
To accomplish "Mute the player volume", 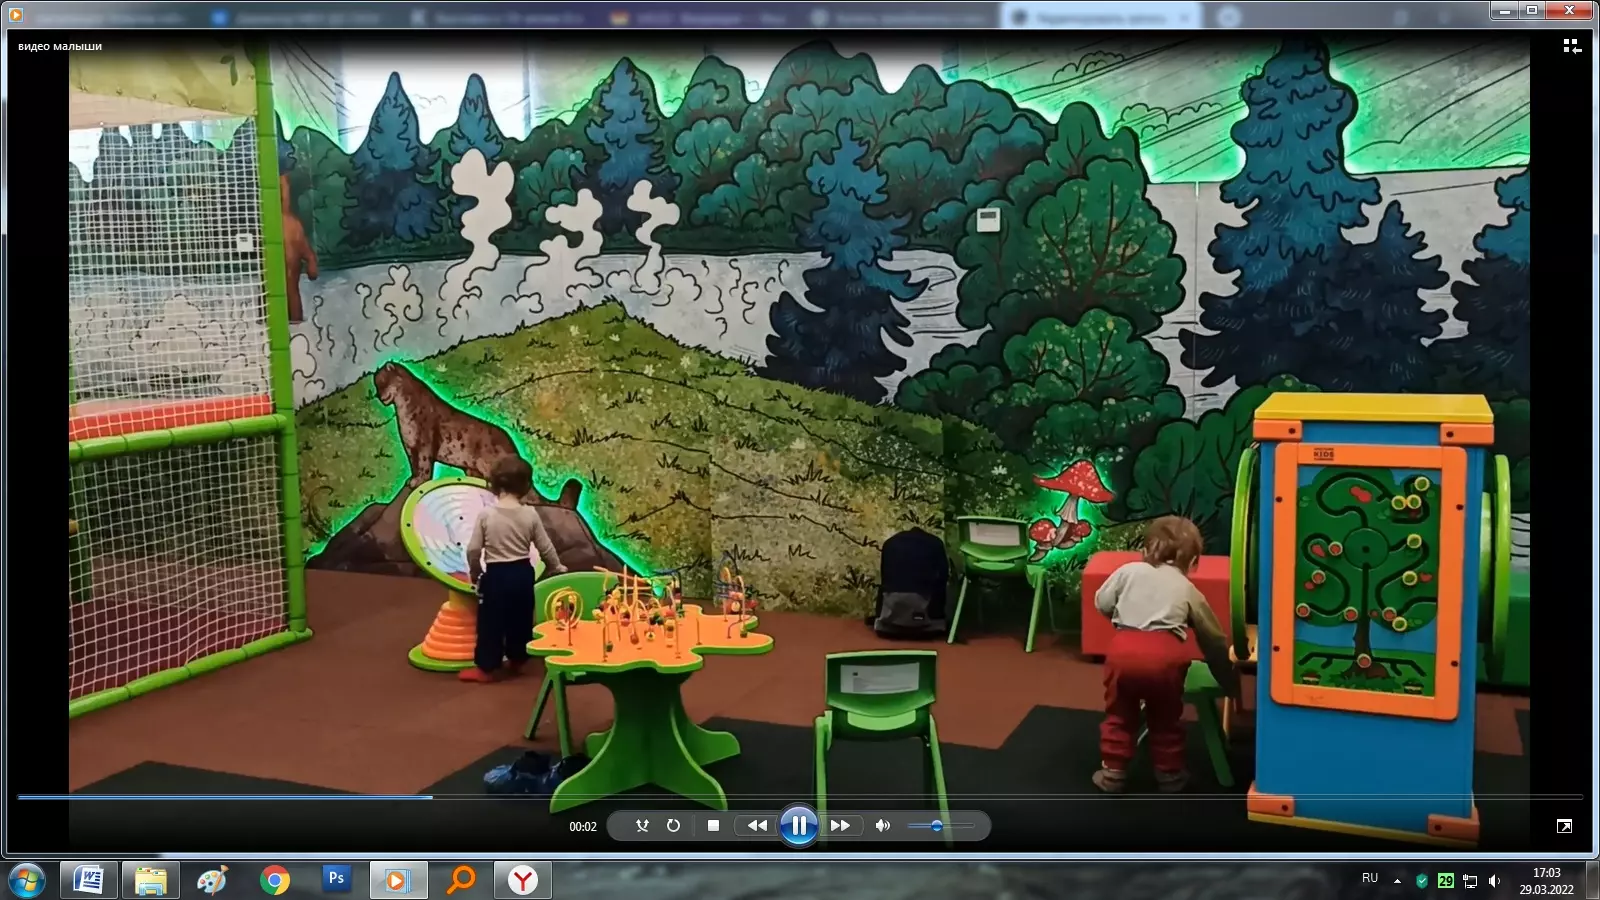I will 882,826.
